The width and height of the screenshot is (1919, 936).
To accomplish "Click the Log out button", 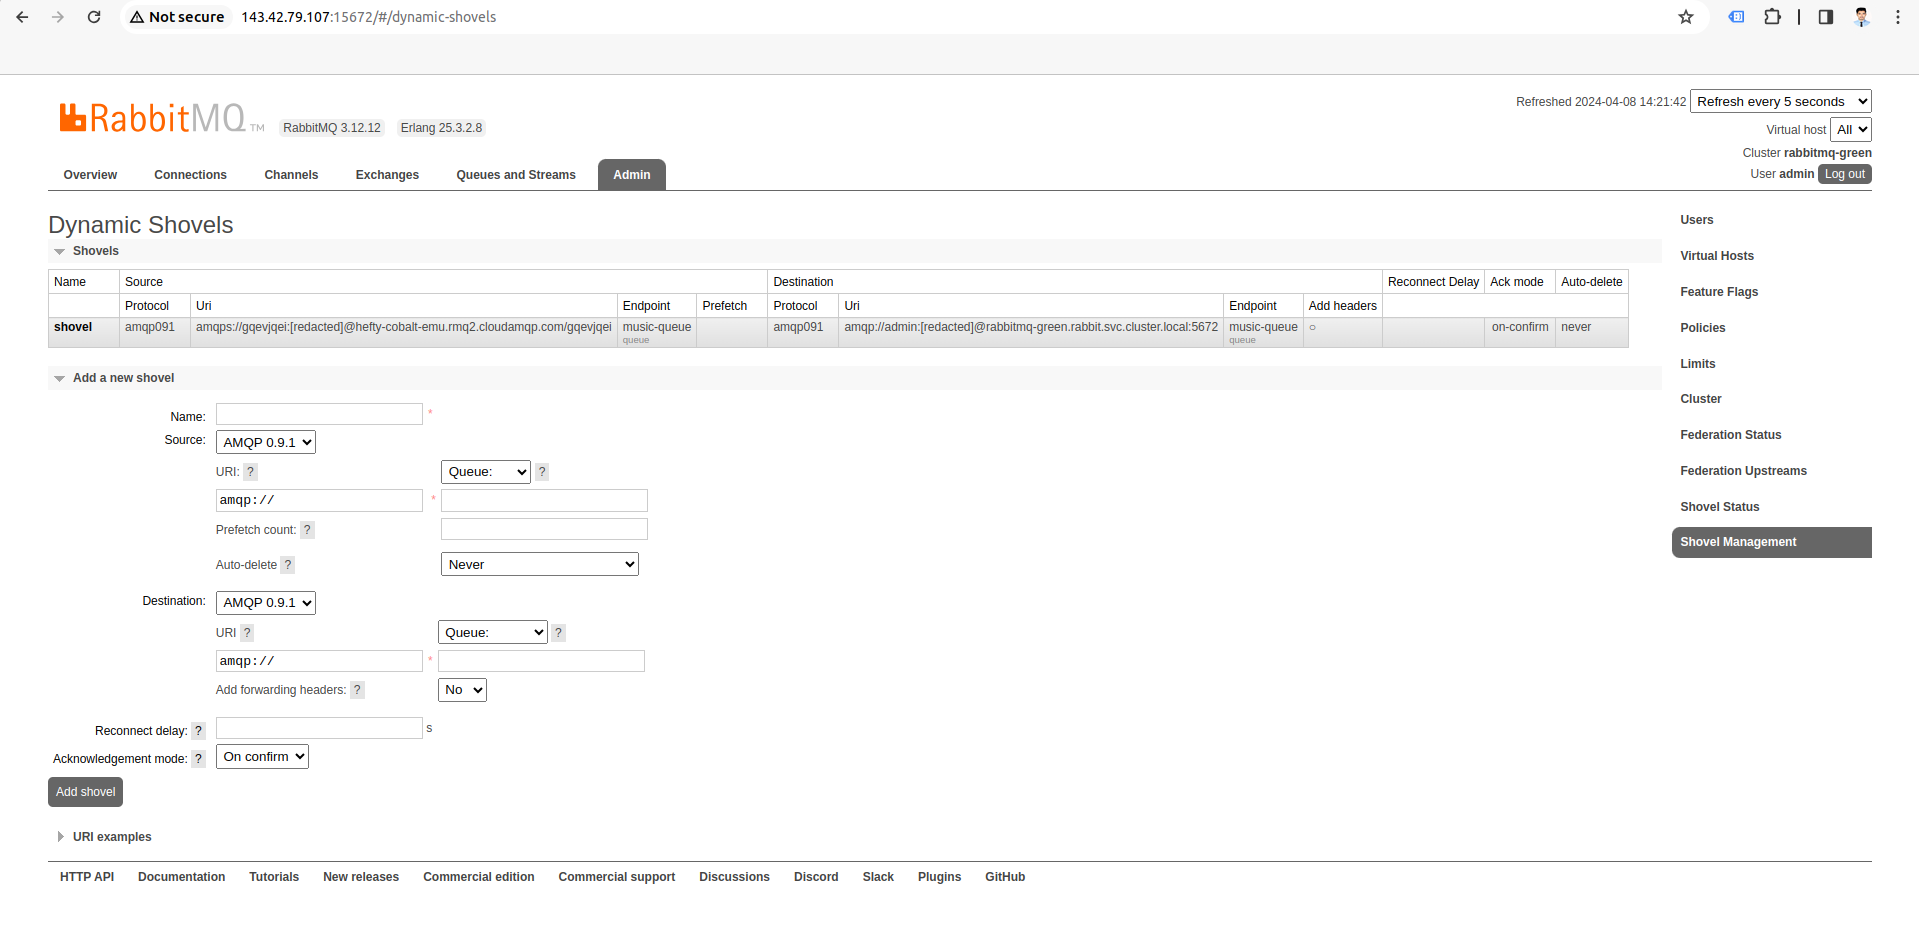I will [1844, 174].
